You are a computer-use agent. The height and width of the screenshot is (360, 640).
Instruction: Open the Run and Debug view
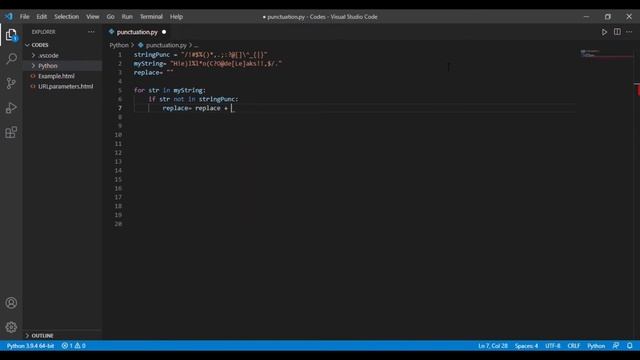tap(11, 108)
